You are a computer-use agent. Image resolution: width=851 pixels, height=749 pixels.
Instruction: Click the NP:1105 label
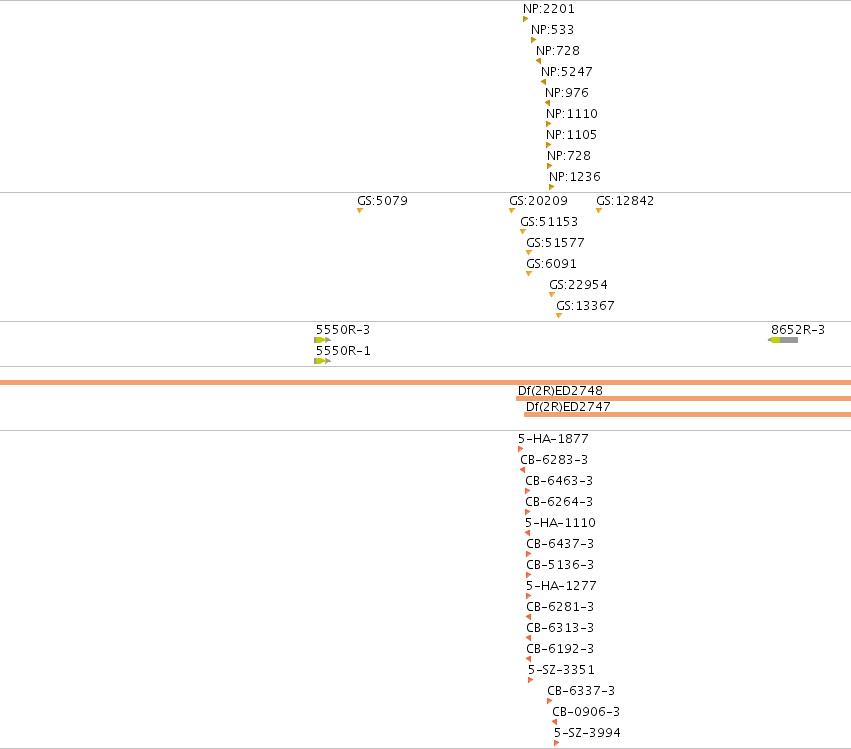coord(571,135)
